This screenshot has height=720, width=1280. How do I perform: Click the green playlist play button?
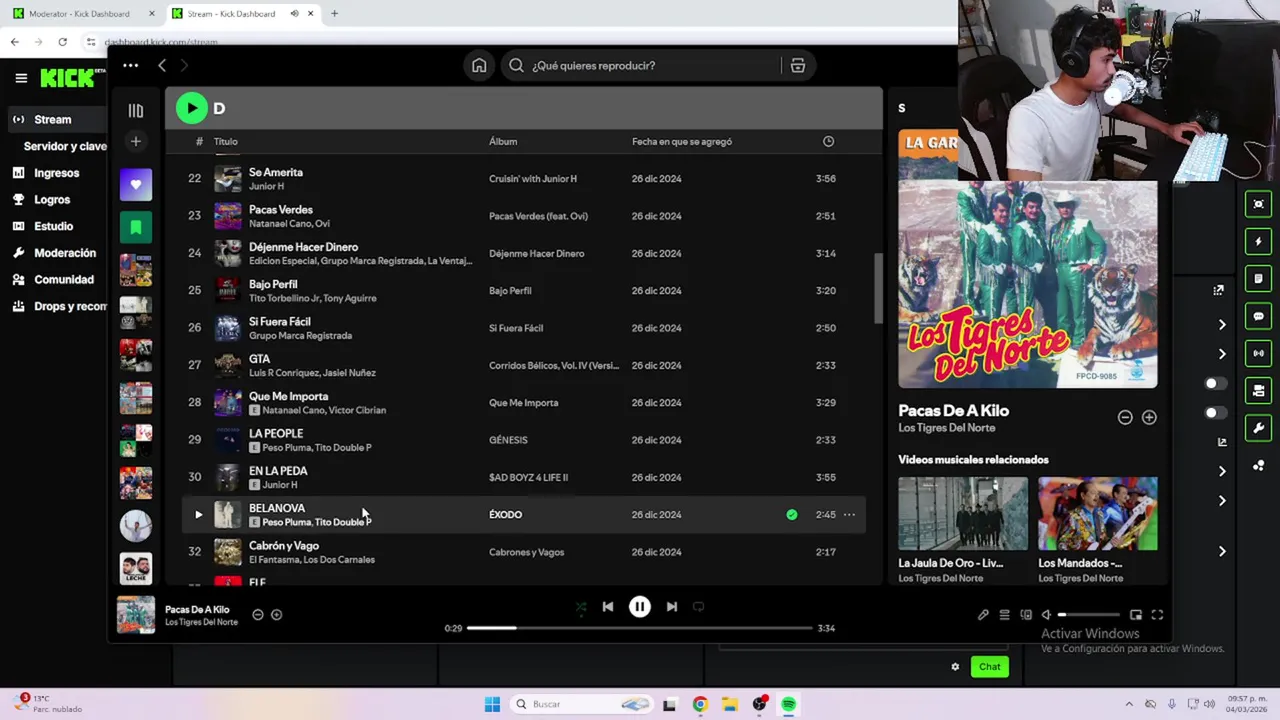(191, 108)
